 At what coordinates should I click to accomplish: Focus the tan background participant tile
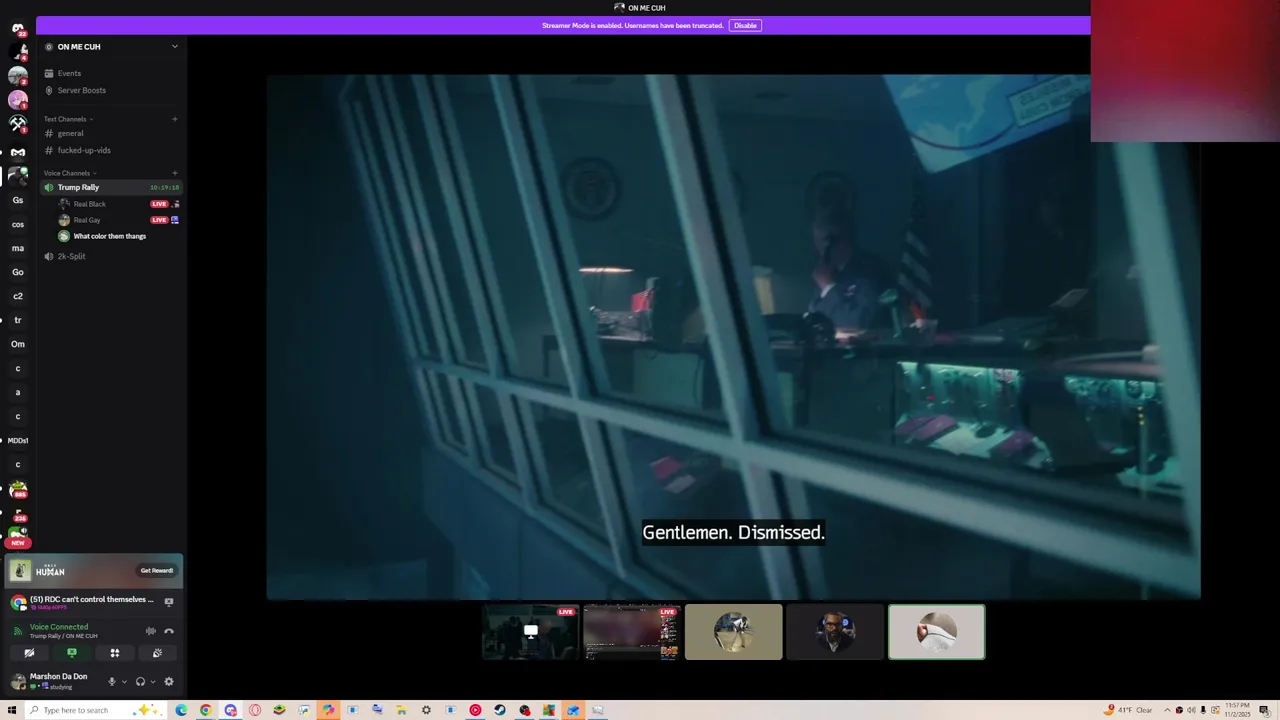coord(734,632)
